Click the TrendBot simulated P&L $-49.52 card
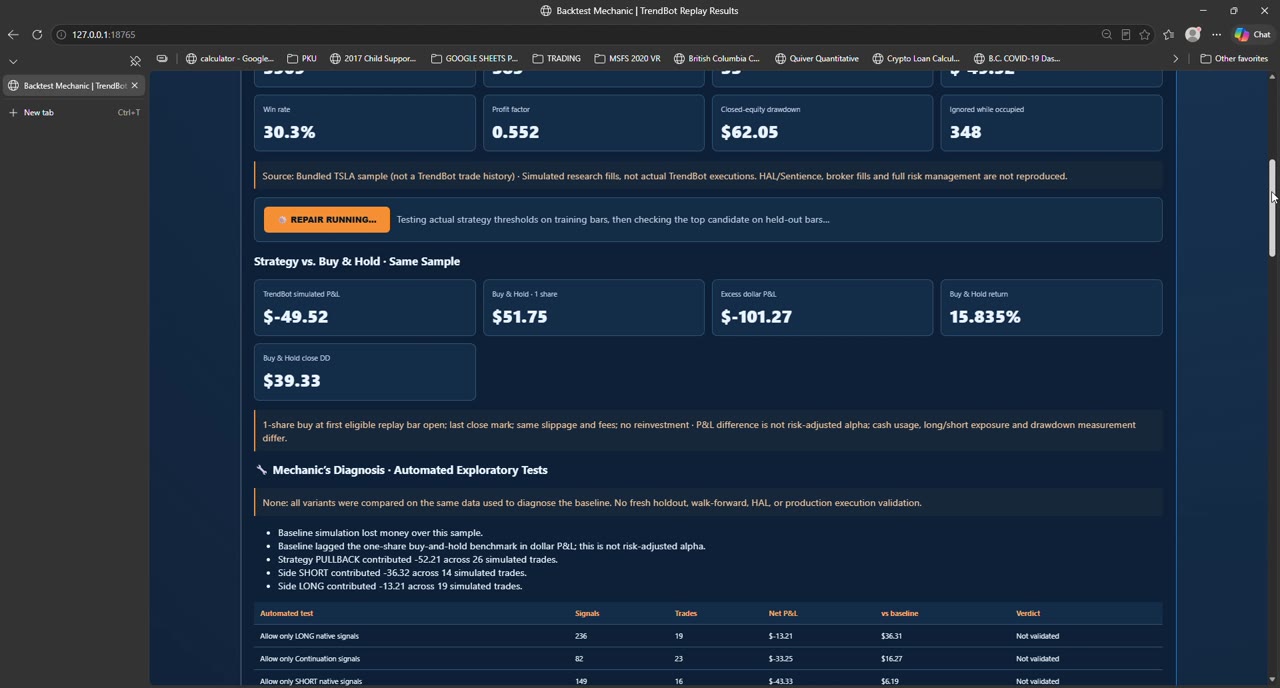1280x688 pixels. [365, 307]
